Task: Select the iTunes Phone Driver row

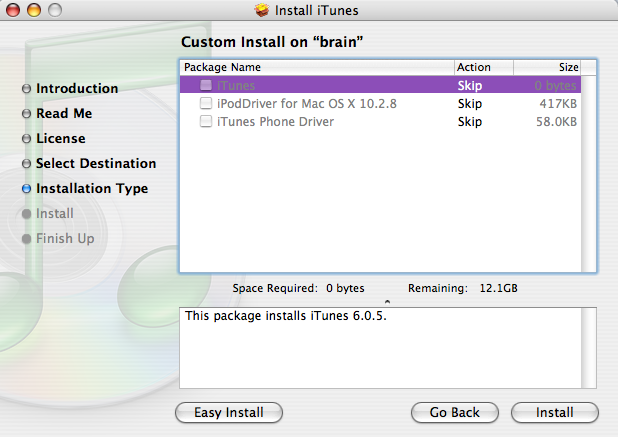Action: pos(380,122)
